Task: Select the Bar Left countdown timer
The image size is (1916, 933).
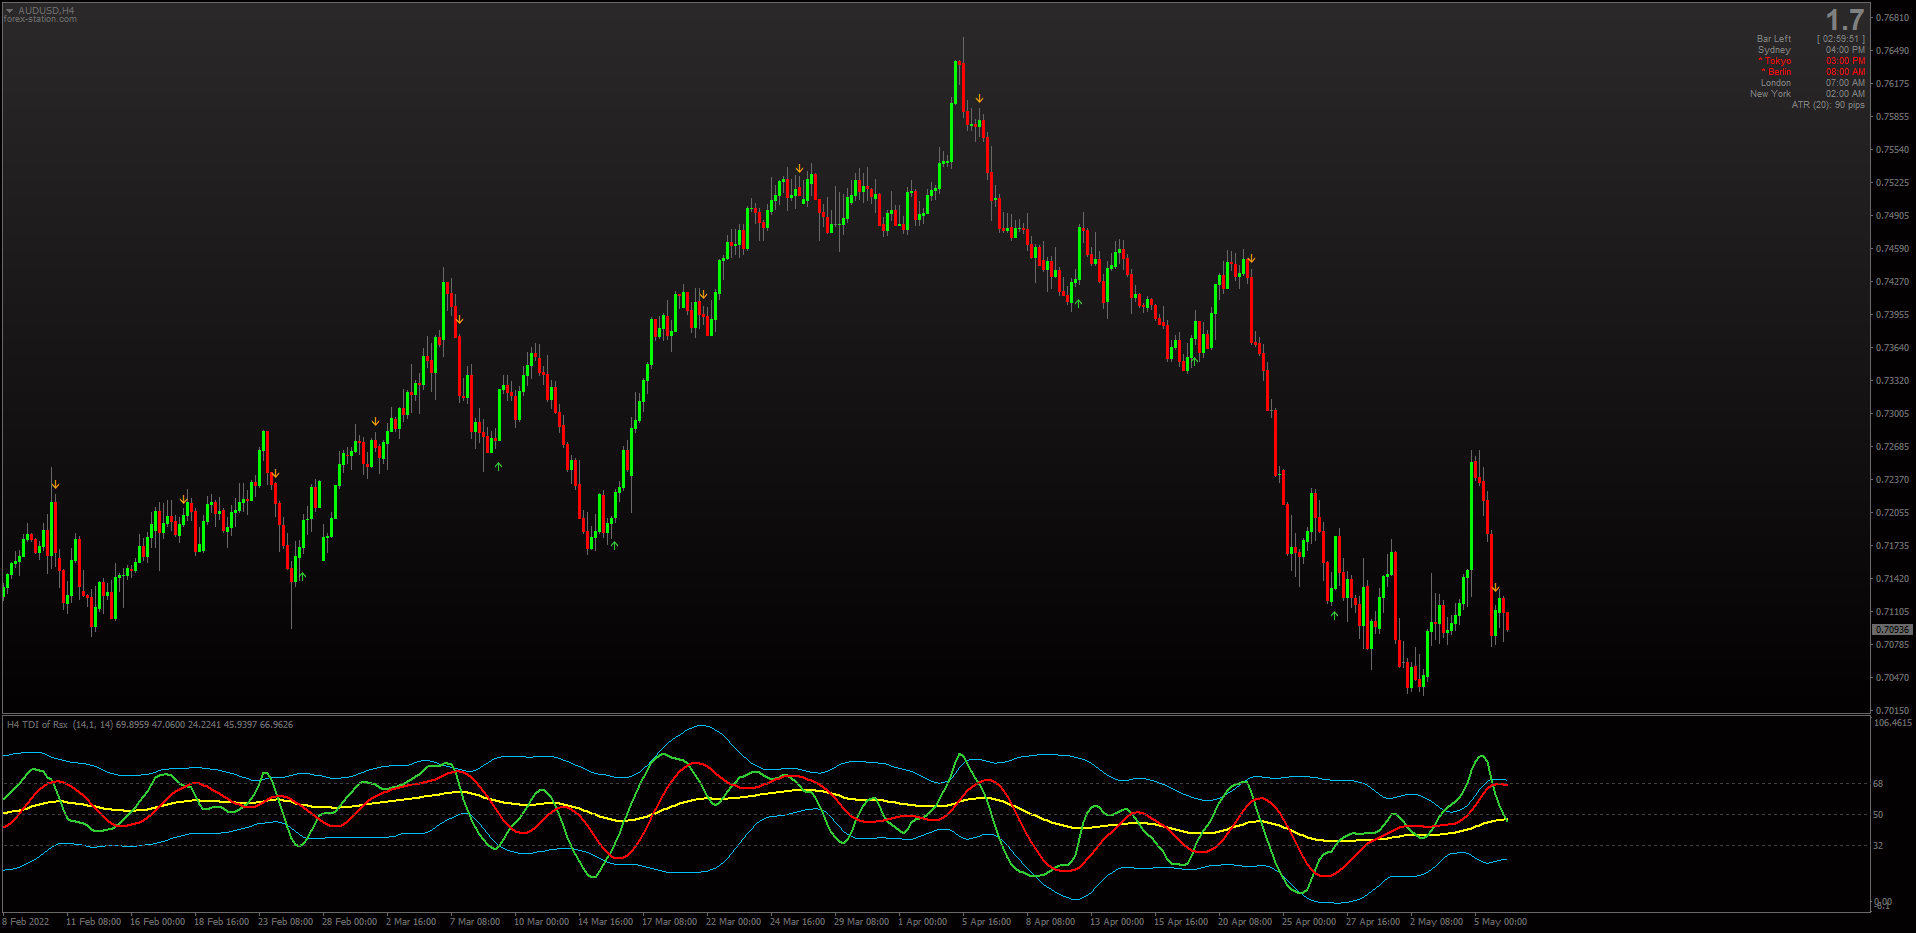Action: [x=1841, y=39]
